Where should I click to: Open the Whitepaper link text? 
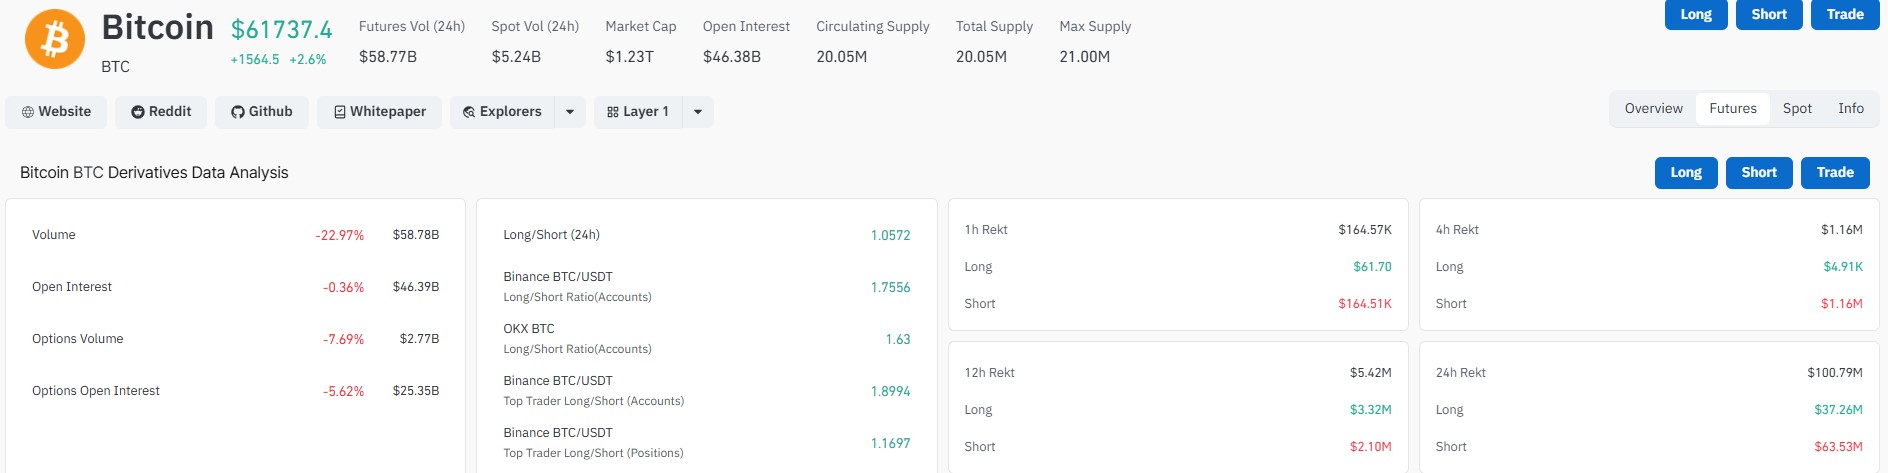point(388,111)
